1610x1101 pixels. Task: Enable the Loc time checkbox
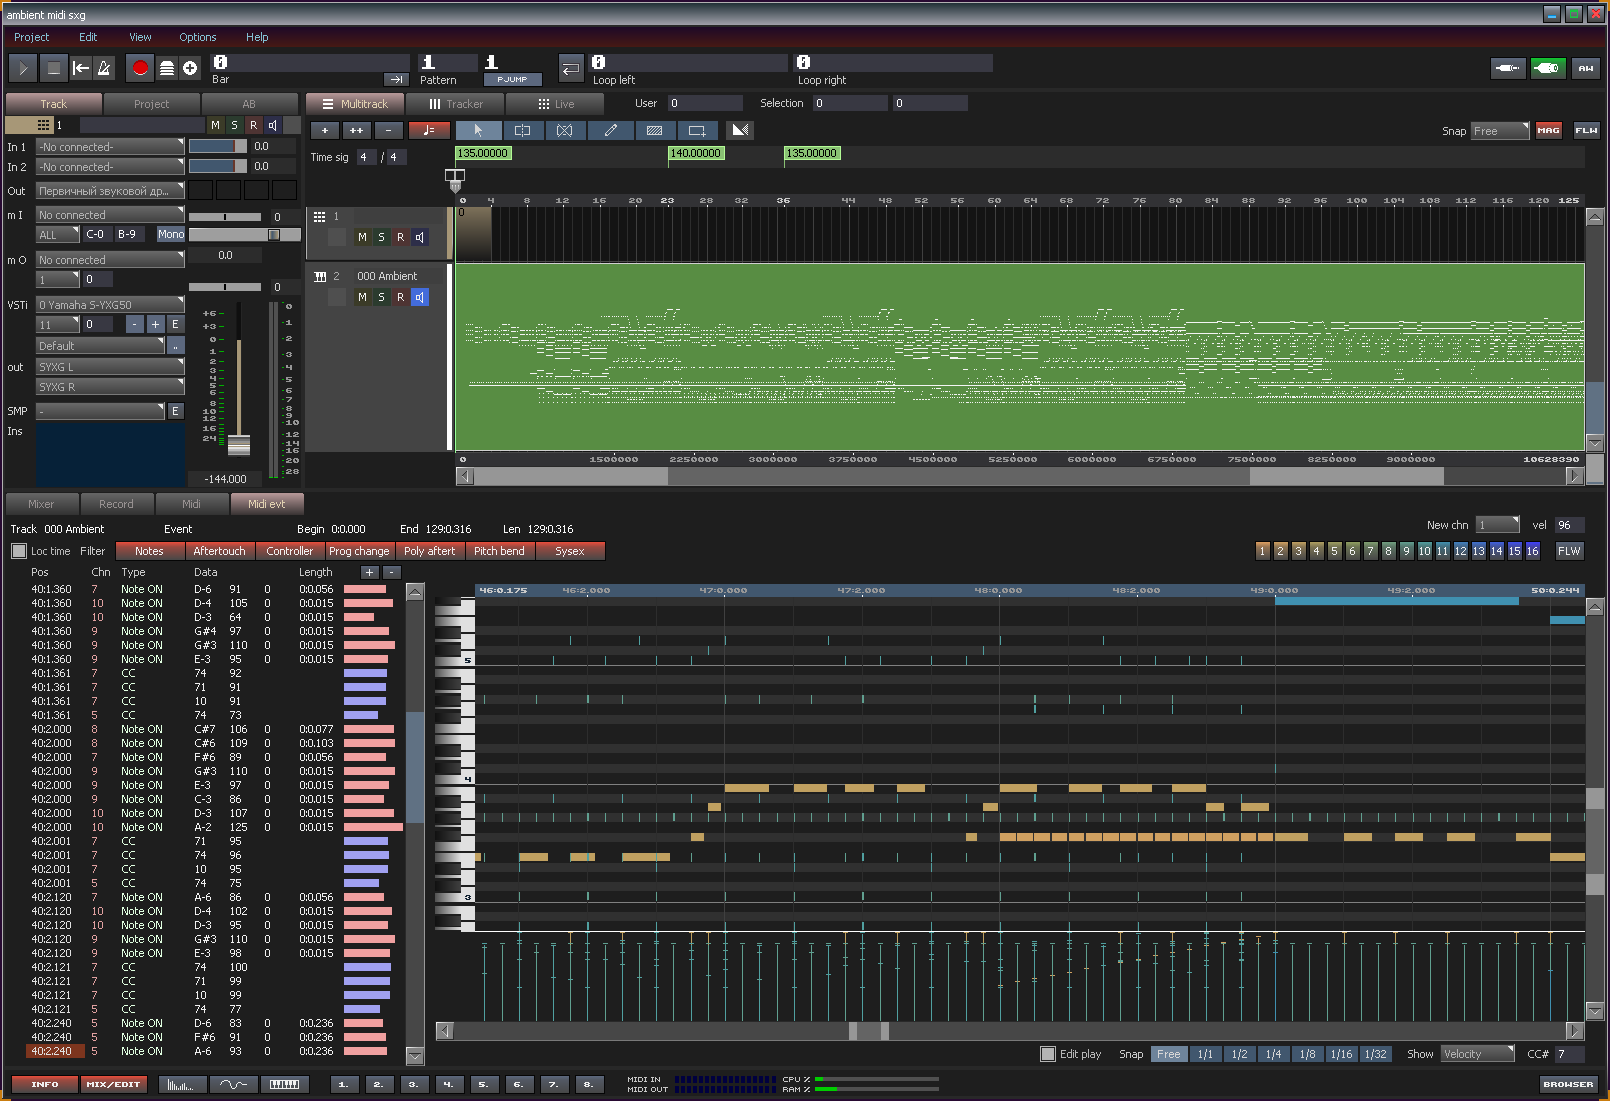18,551
